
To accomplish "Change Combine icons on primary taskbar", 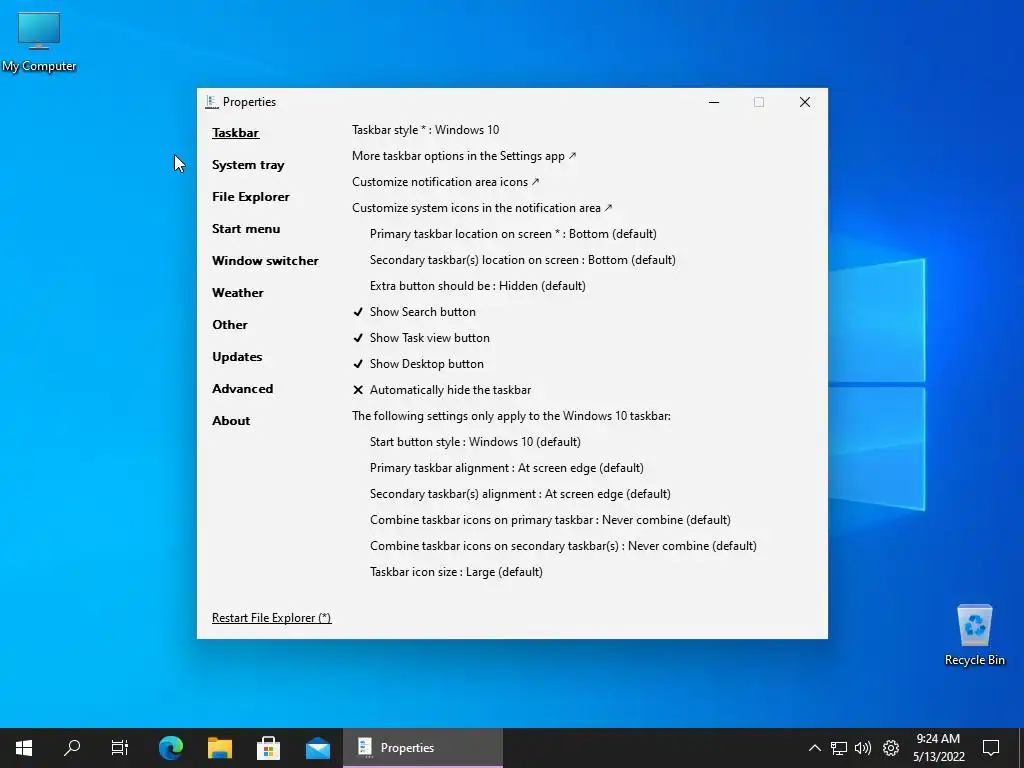I will click(x=551, y=520).
